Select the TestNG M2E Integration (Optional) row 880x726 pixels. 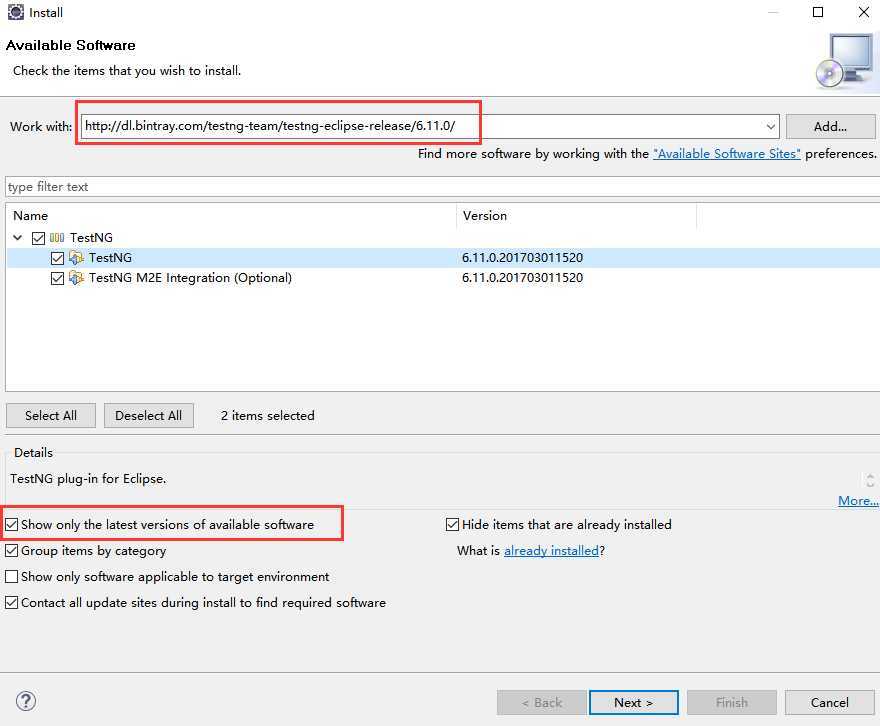tap(443, 278)
